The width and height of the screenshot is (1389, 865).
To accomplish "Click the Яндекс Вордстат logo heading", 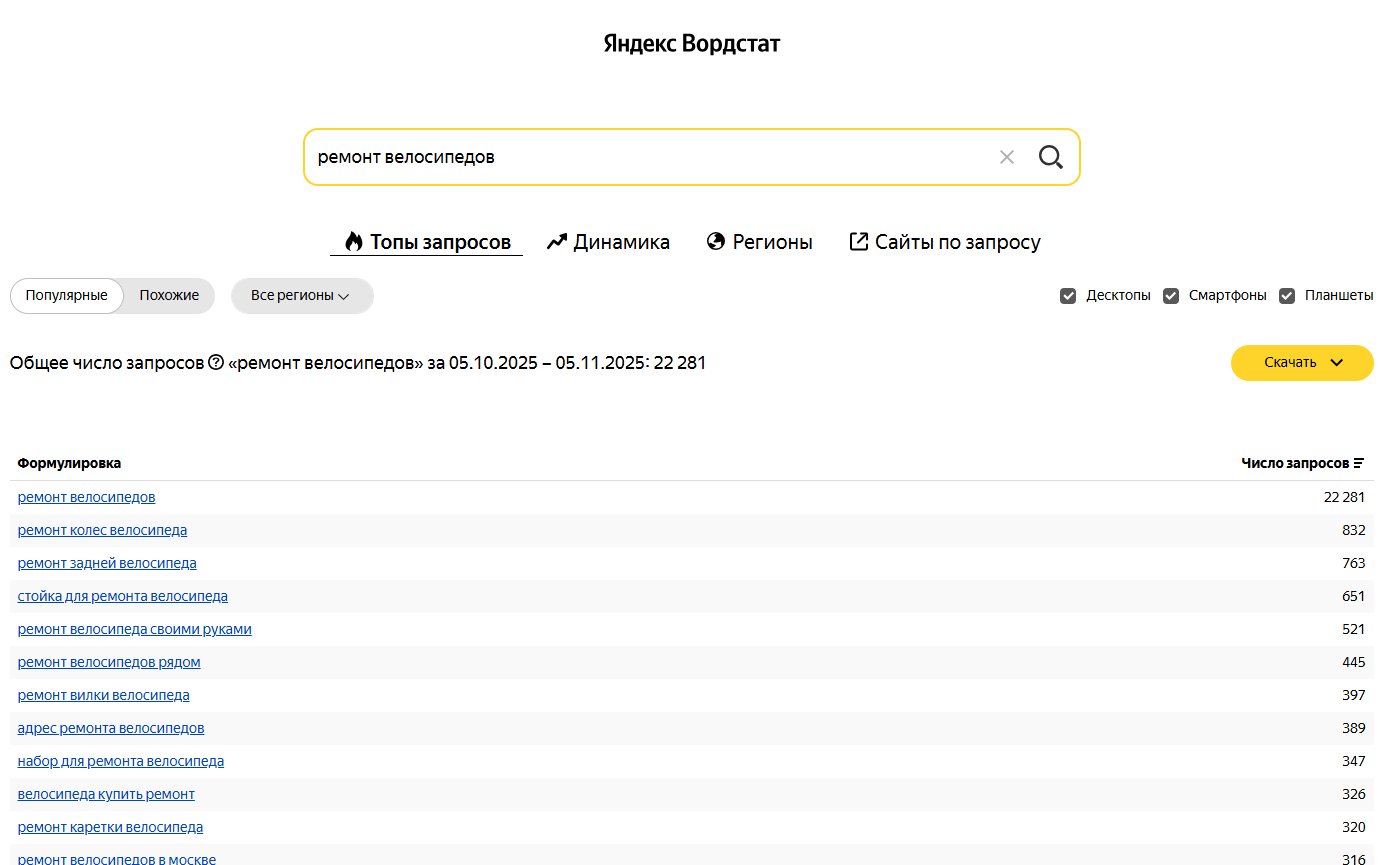I will tap(692, 44).
